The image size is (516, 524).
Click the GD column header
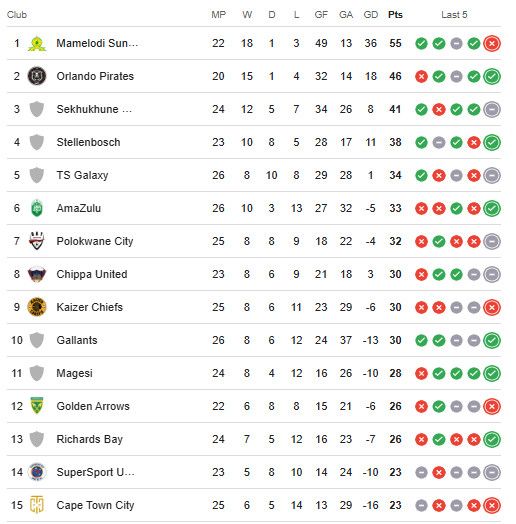pos(371,15)
